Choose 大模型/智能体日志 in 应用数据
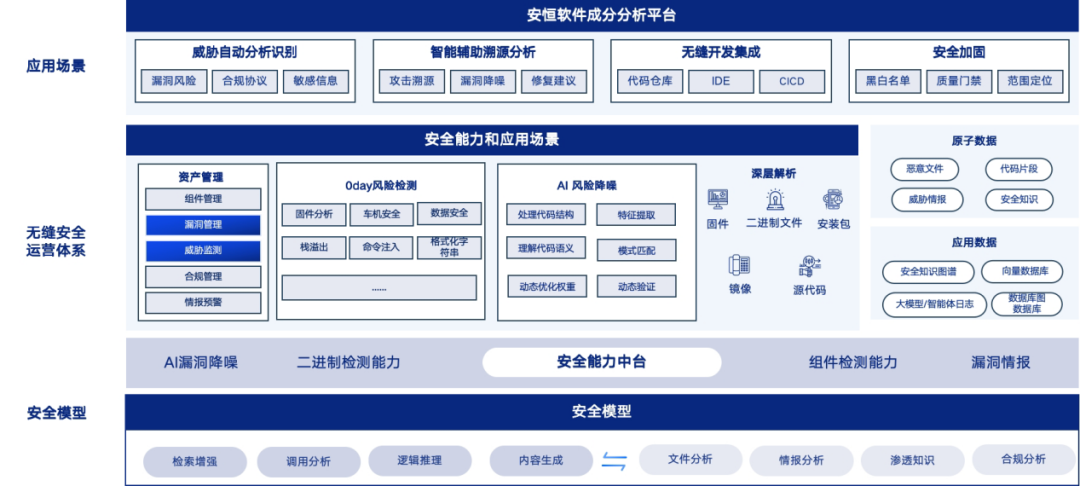Screen dimensions: 1080x486 pos(934,304)
